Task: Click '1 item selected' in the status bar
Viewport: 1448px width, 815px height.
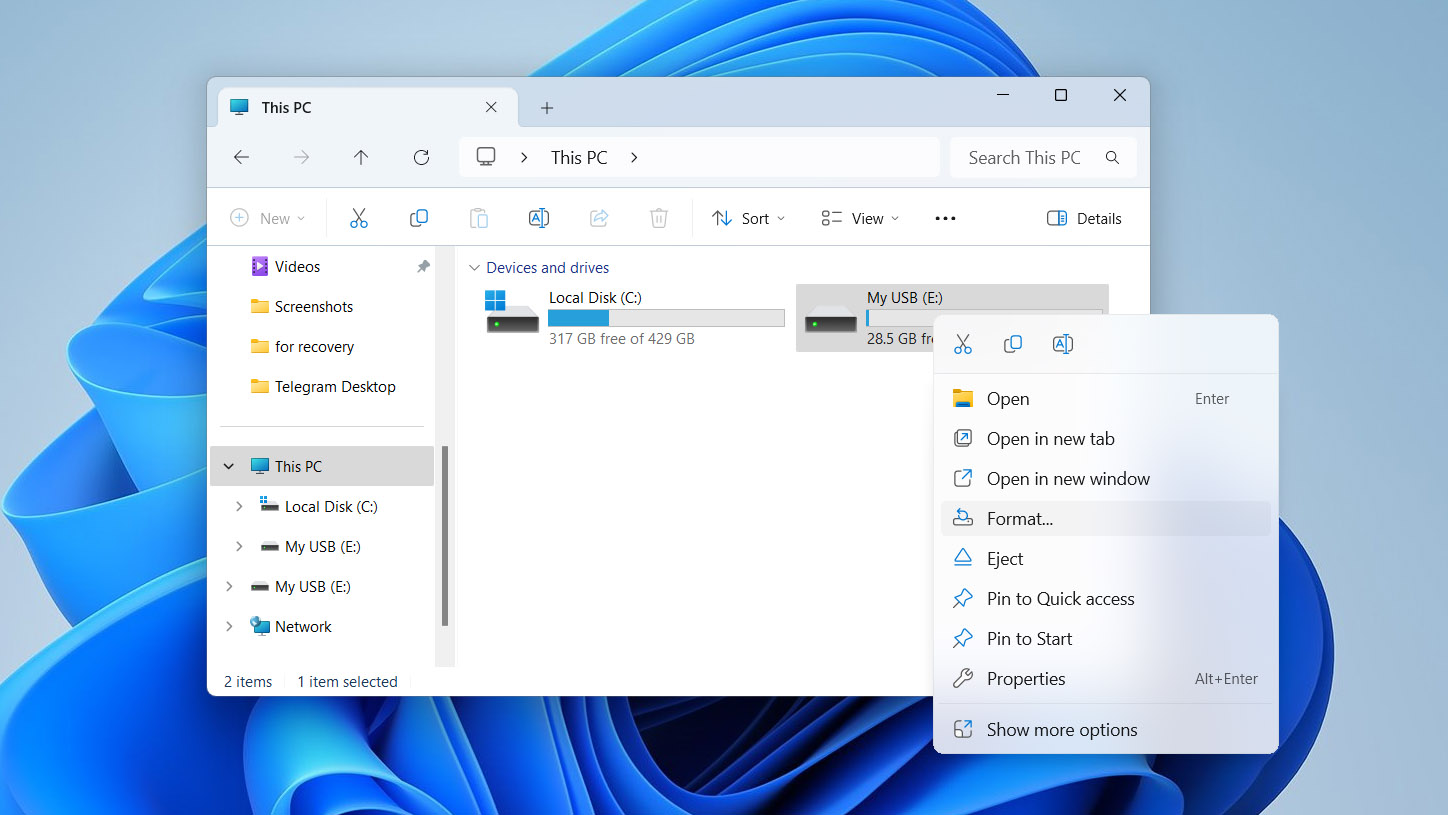Action: (x=347, y=682)
